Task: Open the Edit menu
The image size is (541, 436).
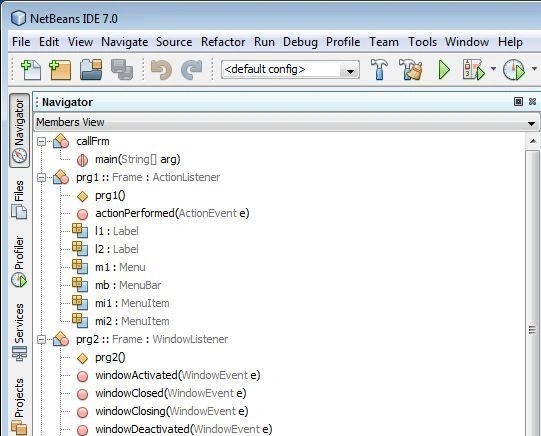Action: [49, 42]
